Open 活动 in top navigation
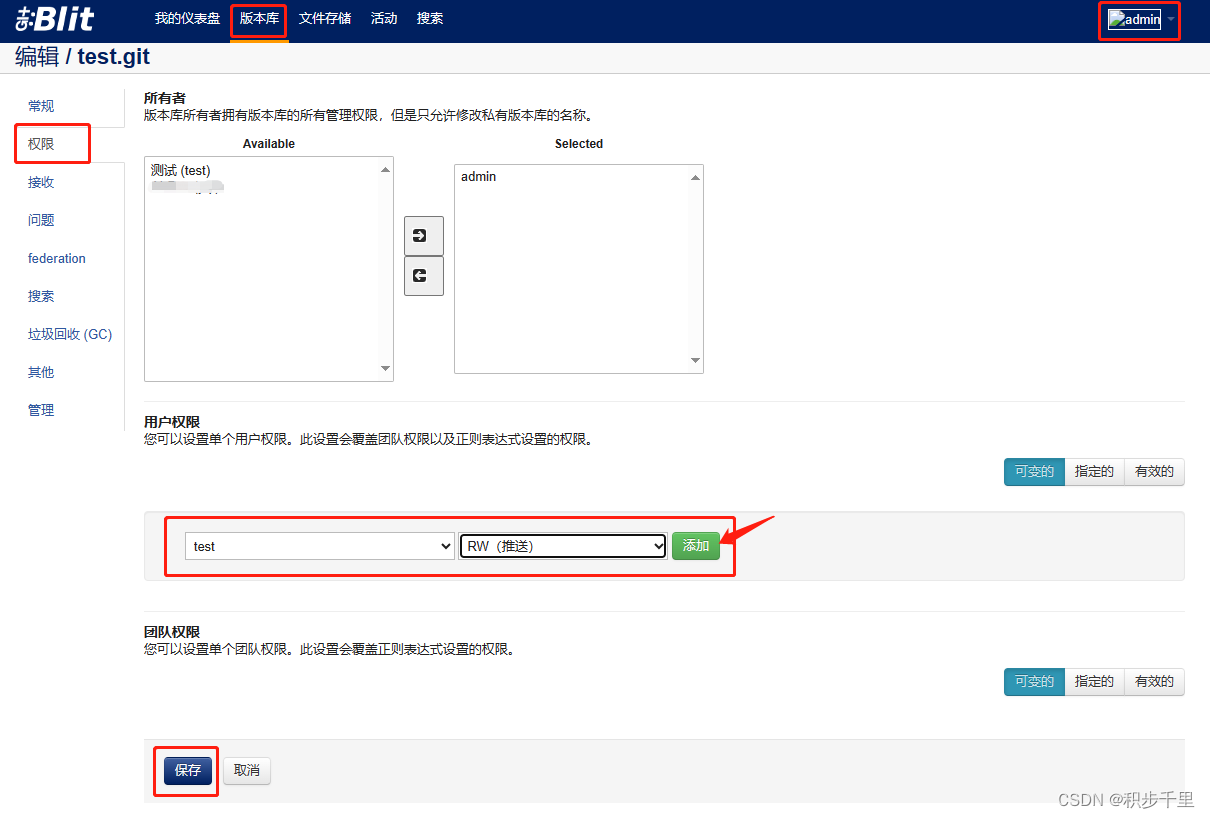 point(384,19)
